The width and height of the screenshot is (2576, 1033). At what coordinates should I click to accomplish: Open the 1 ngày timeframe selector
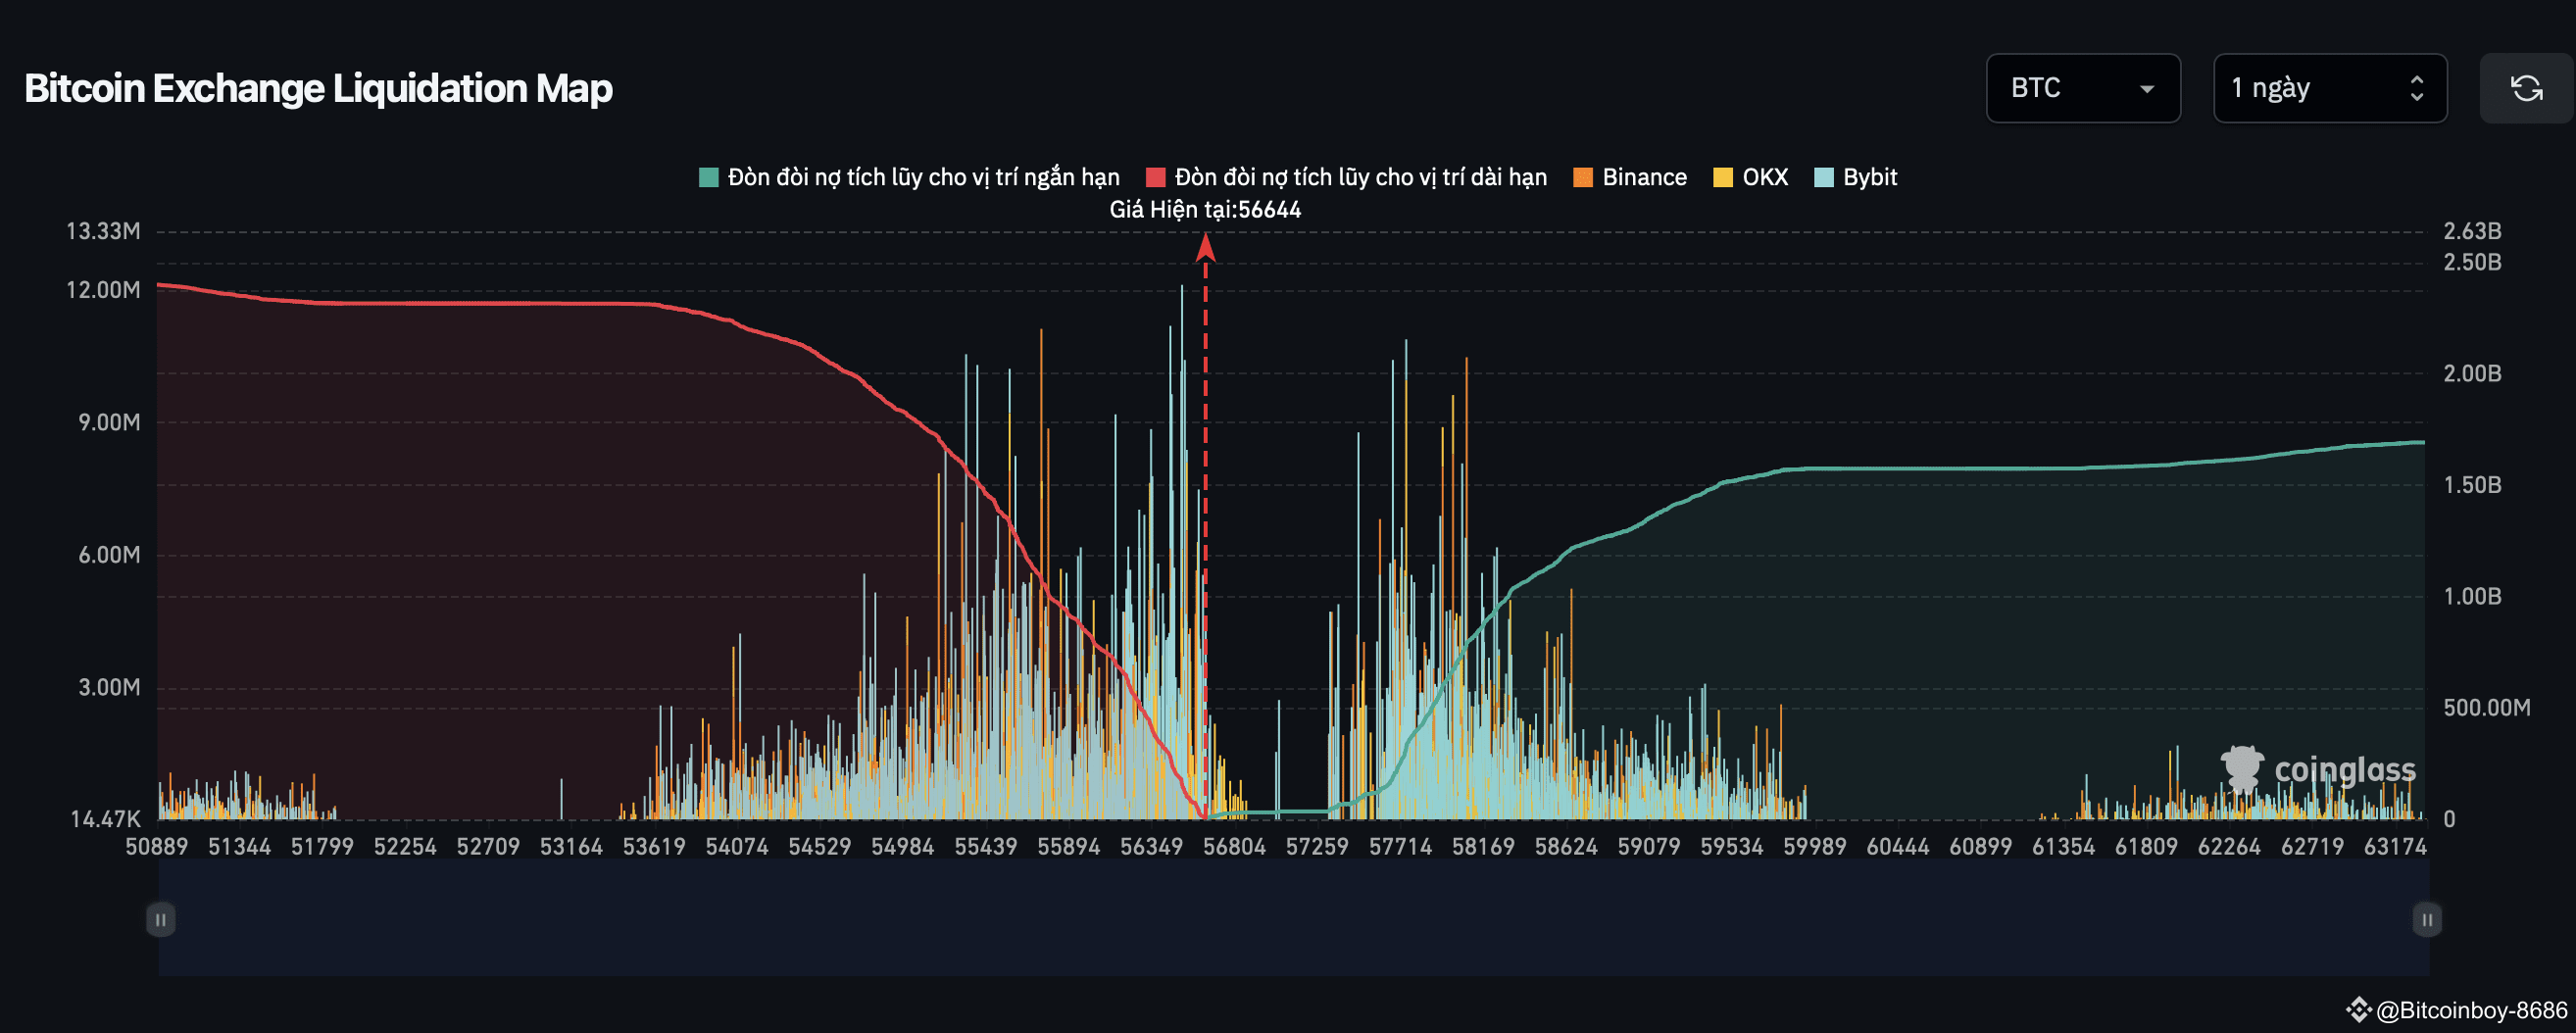click(2330, 88)
